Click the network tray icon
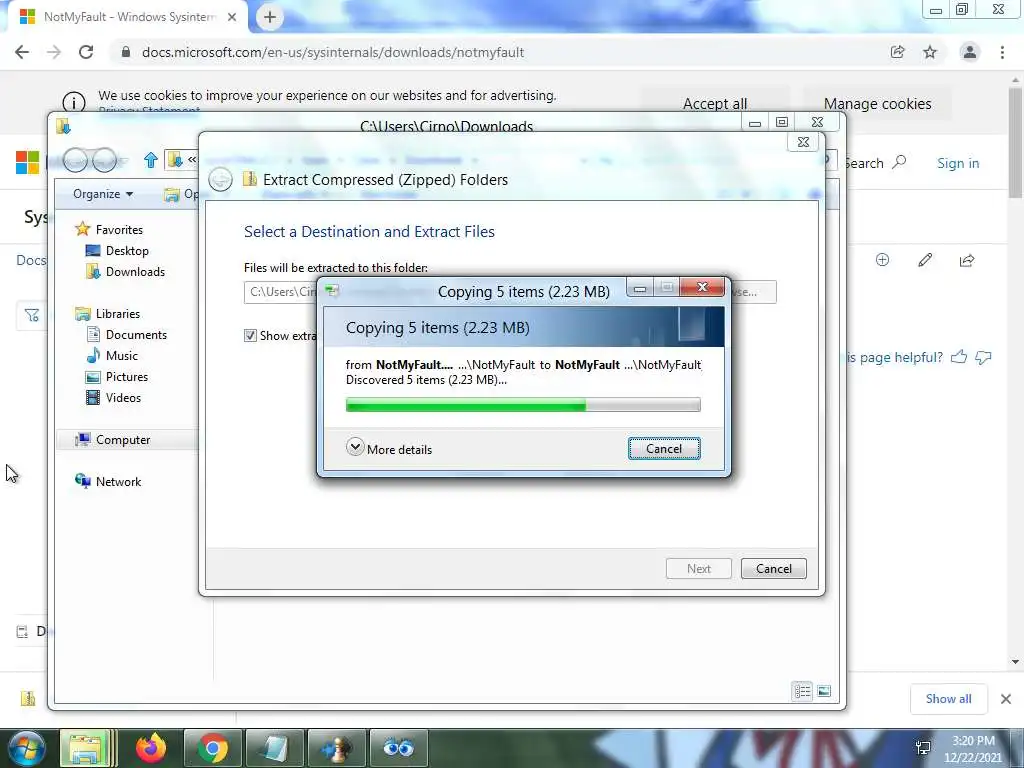1024x768 pixels. 923,748
